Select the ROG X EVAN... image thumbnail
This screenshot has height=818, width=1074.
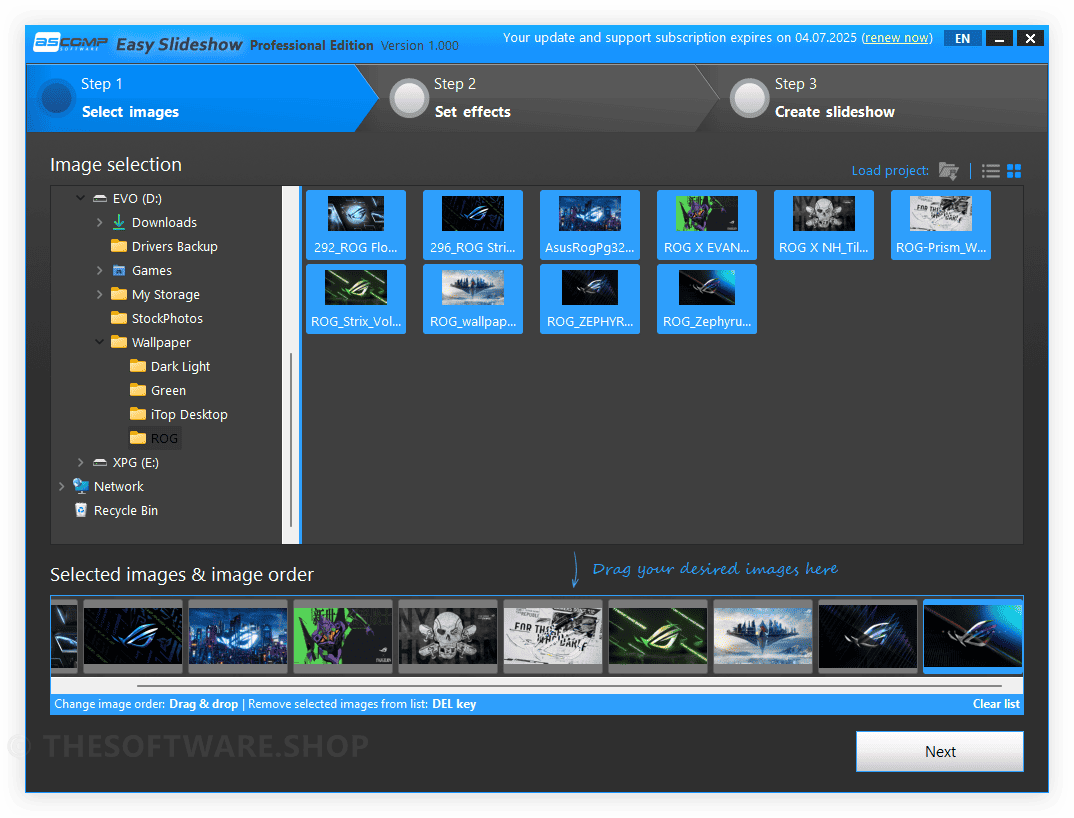point(707,225)
